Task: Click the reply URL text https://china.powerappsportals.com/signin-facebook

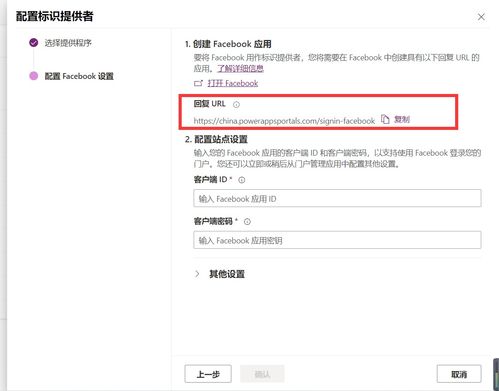Action: pyautogui.click(x=284, y=121)
